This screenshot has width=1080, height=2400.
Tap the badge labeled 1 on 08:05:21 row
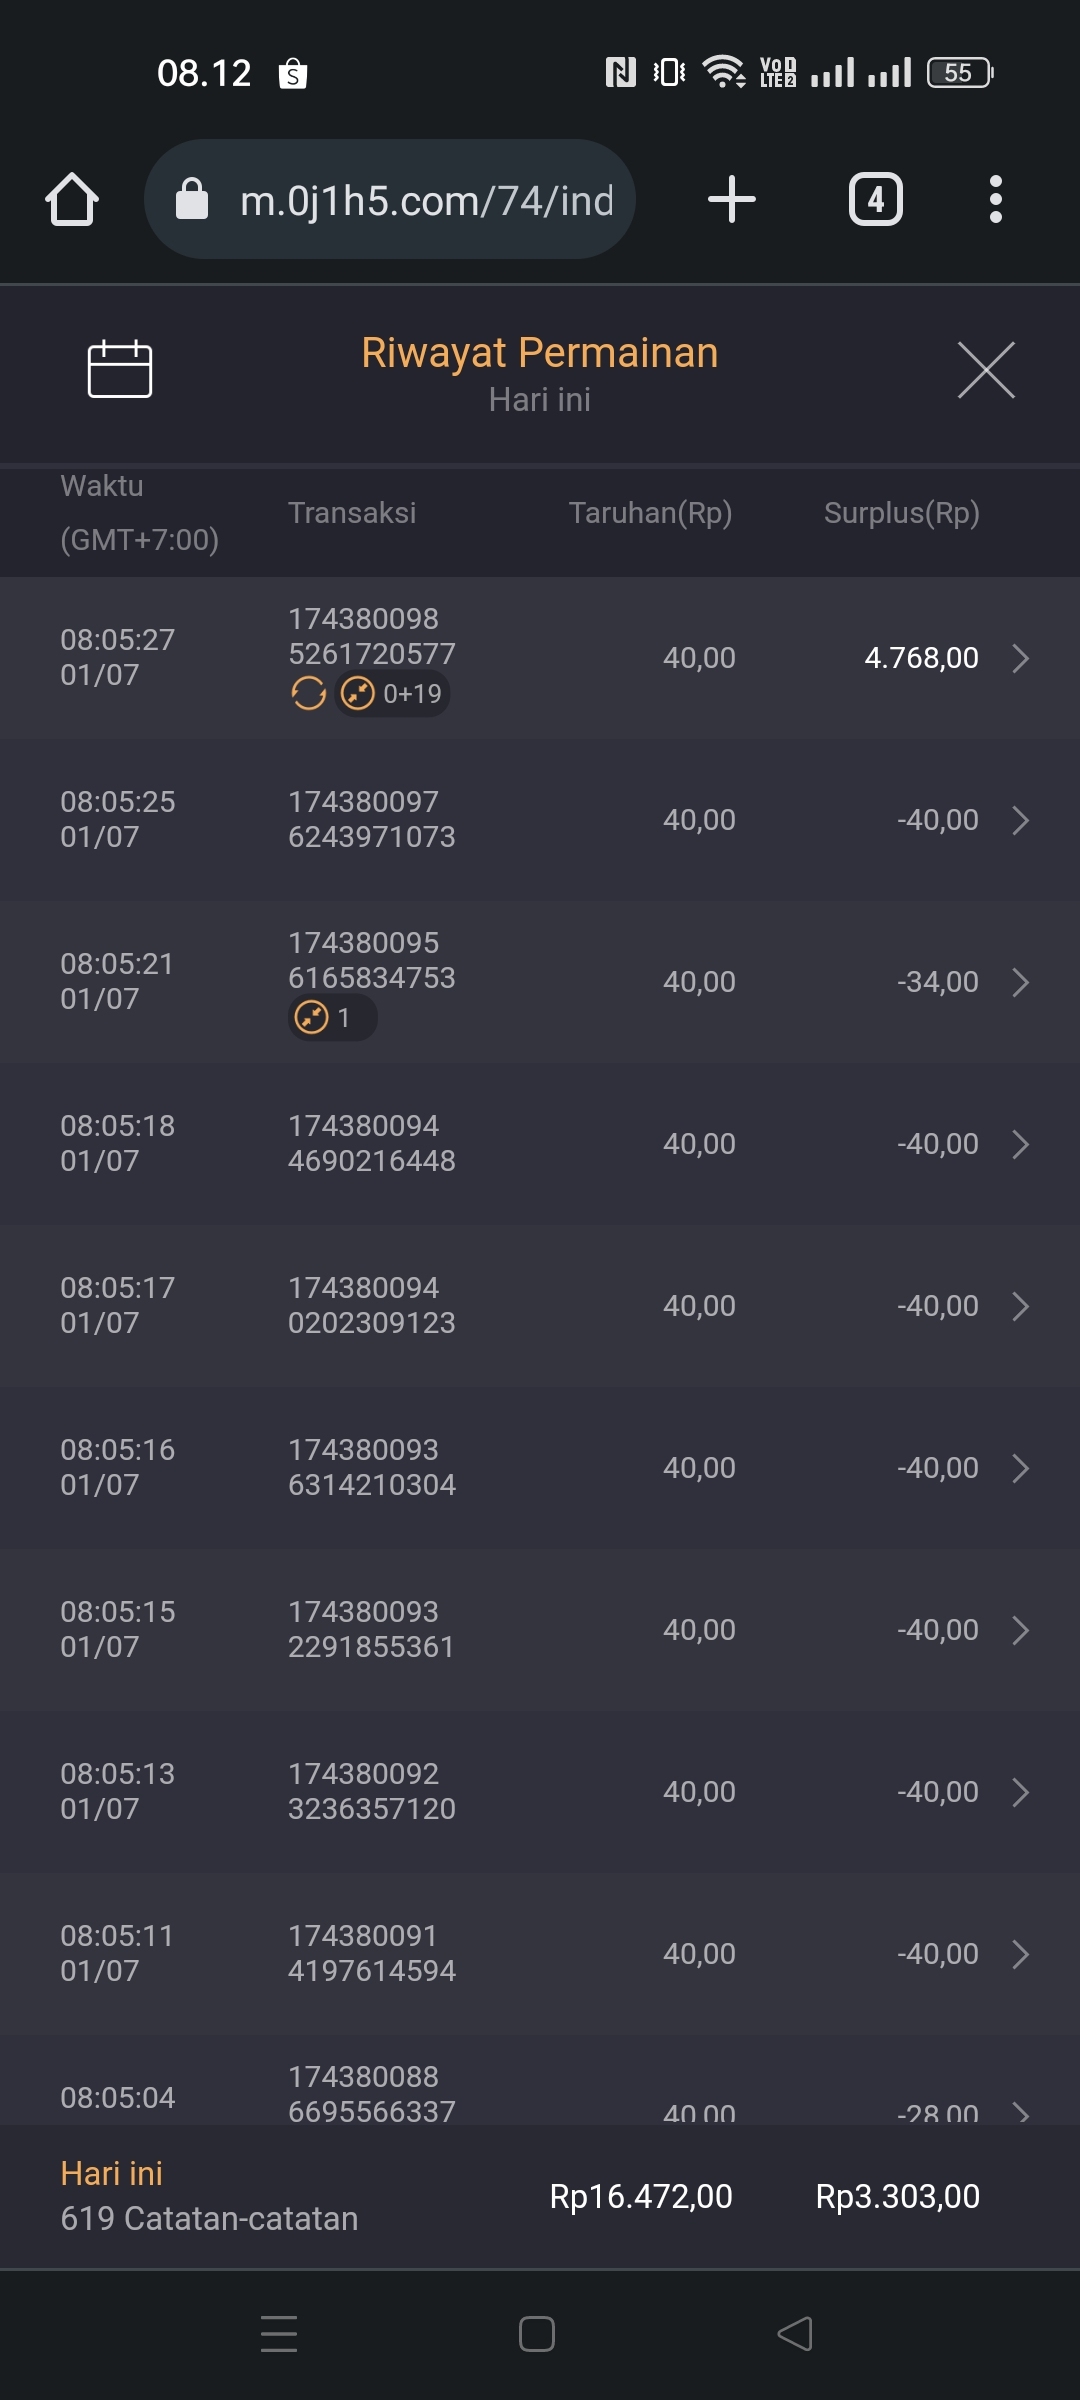(x=332, y=1018)
